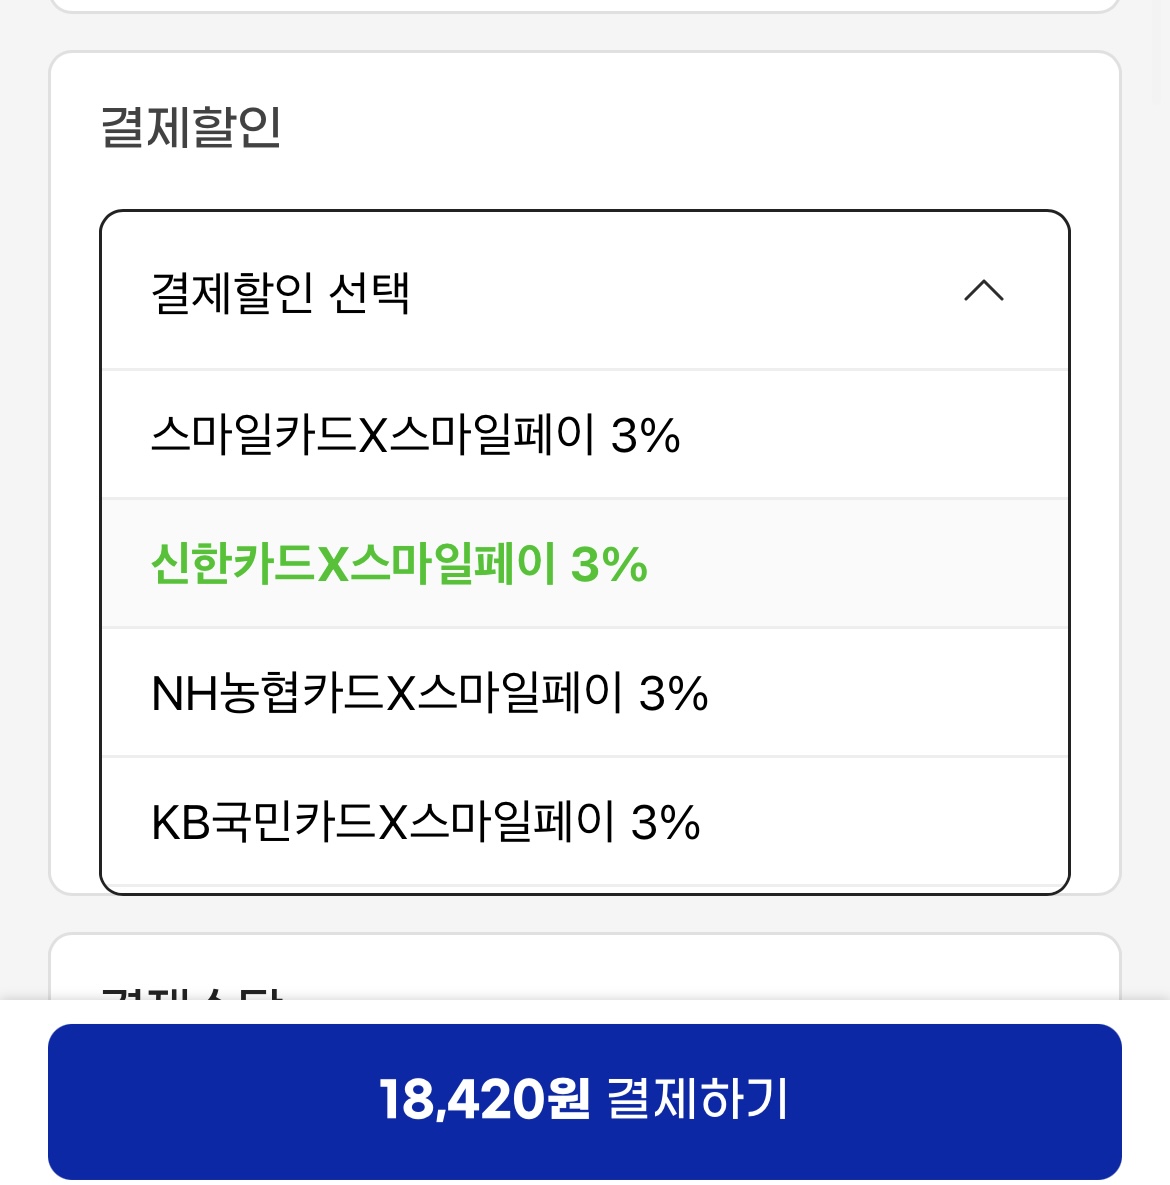Viewport: 1170px width, 1185px height.
Task: Apply the NH농협카드 SmilePay discount
Action: [x=429, y=693]
